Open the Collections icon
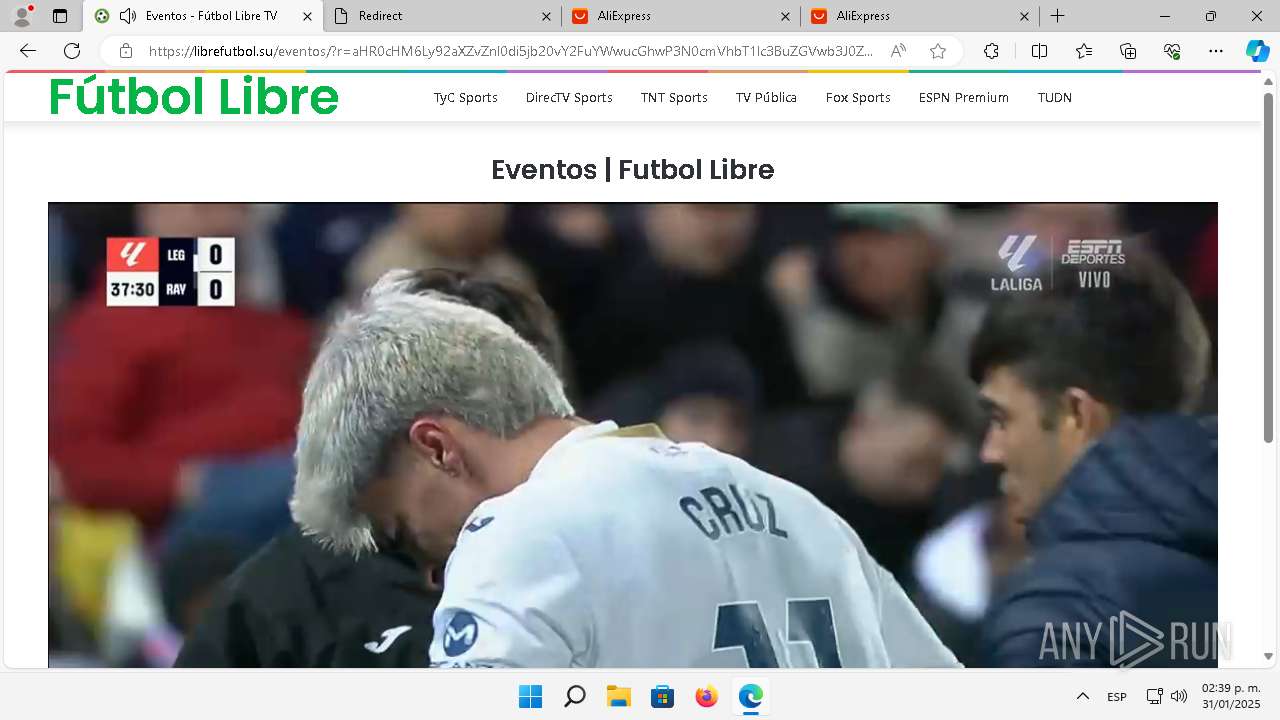This screenshot has height=720, width=1280. coord(1128,51)
